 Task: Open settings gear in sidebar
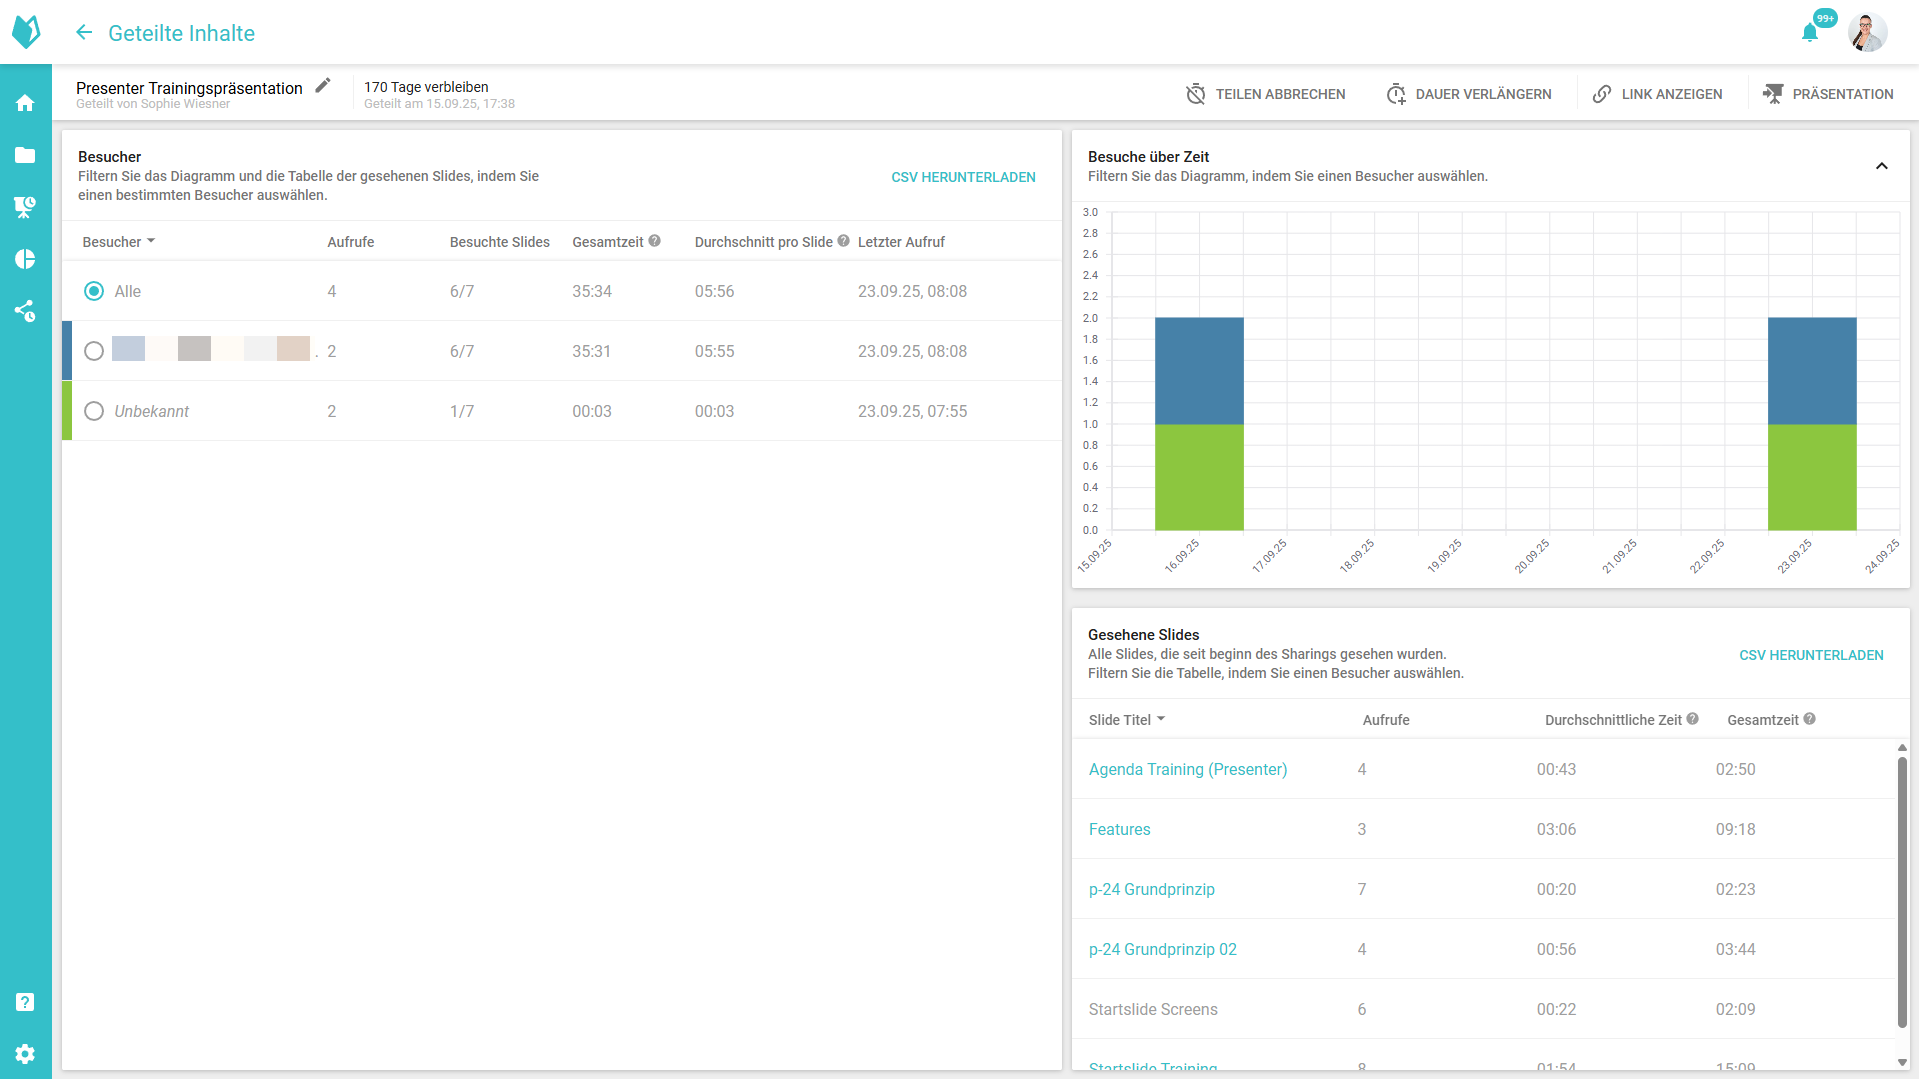(x=25, y=1054)
